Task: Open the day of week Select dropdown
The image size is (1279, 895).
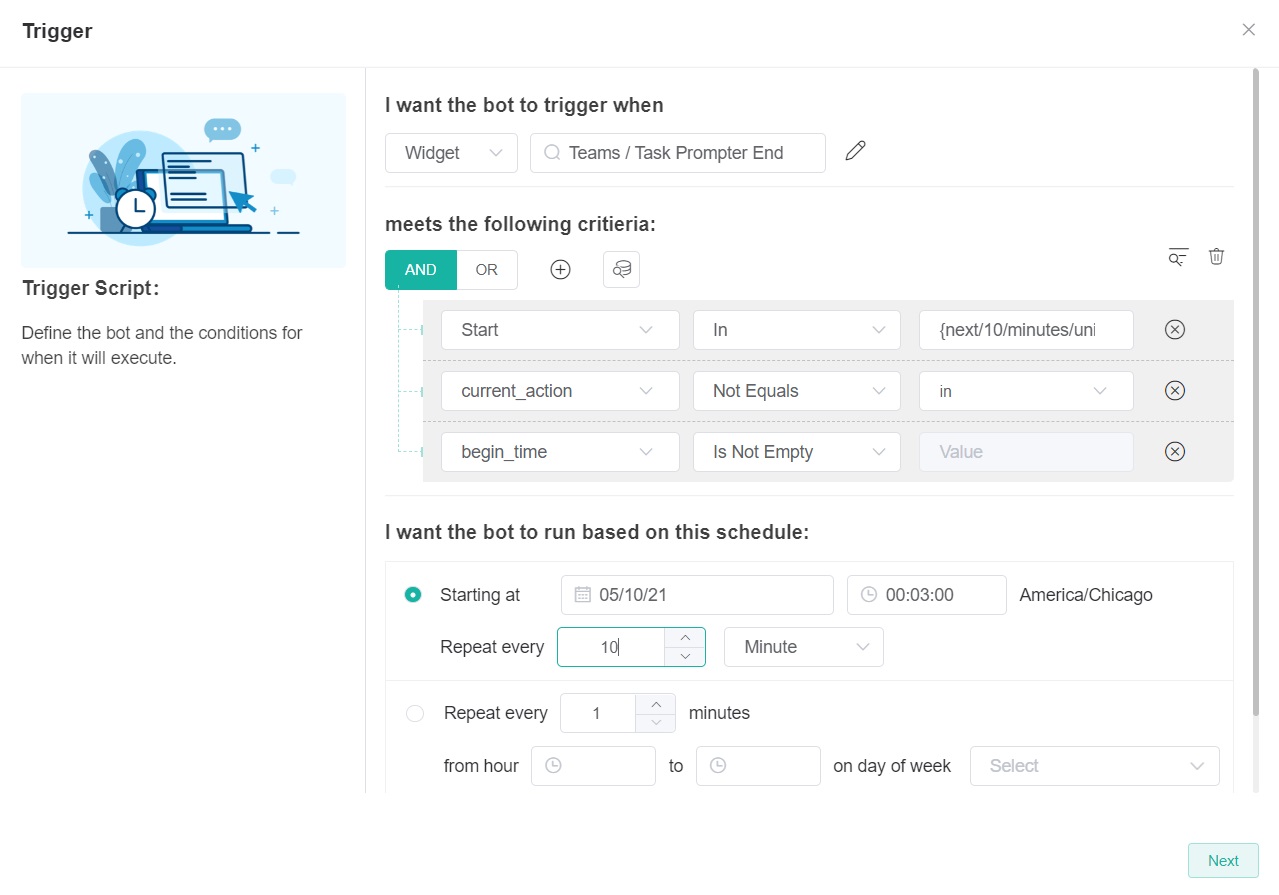Action: coord(1094,766)
